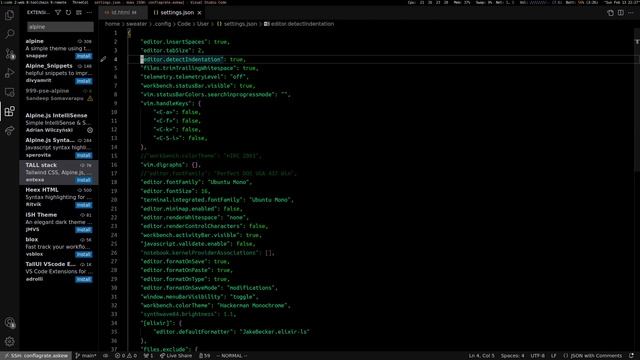Open Settings UI icon in editor toolbar

(610, 13)
